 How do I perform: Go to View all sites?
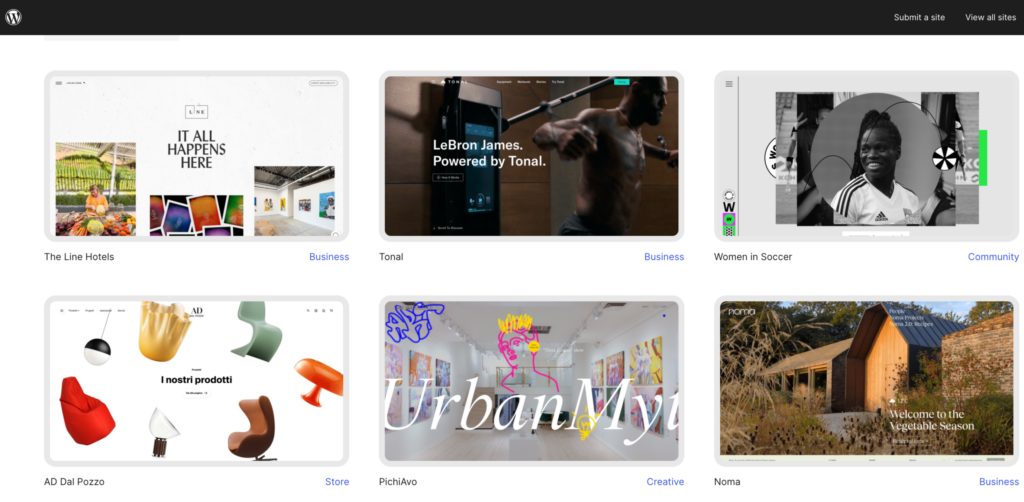(x=990, y=17)
